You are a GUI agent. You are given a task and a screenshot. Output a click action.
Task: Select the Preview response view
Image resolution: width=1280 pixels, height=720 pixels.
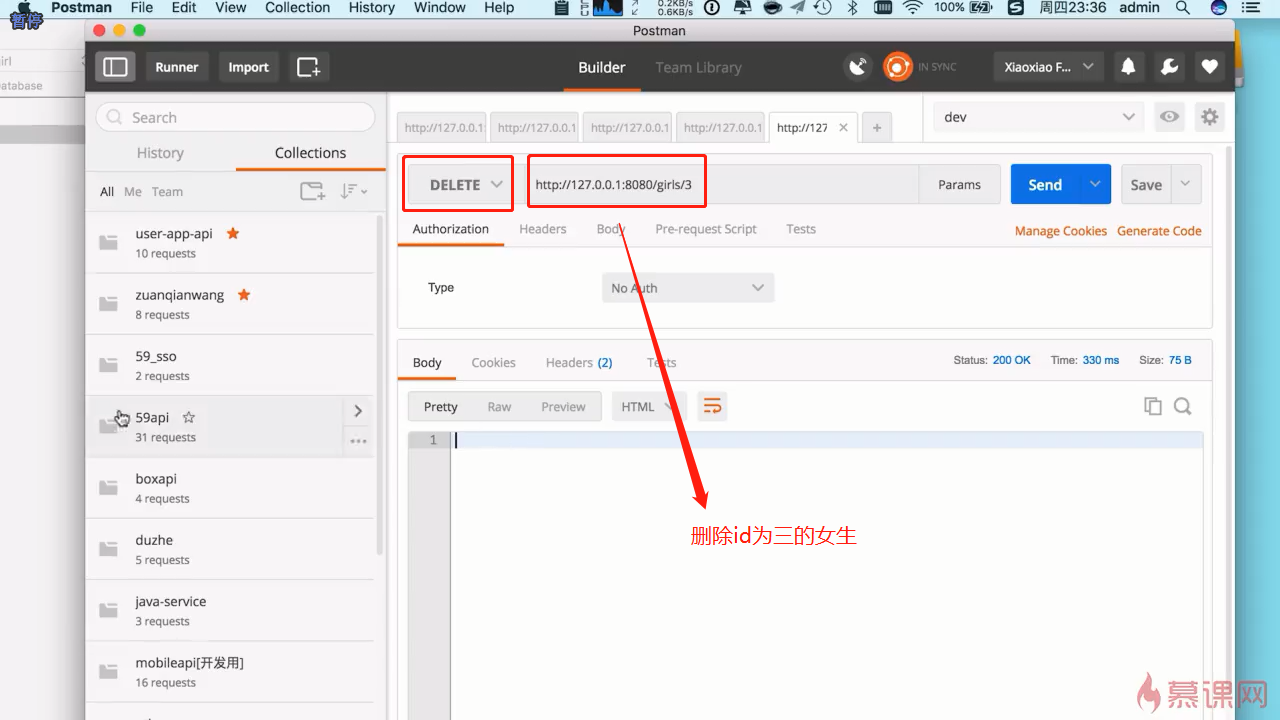click(563, 406)
